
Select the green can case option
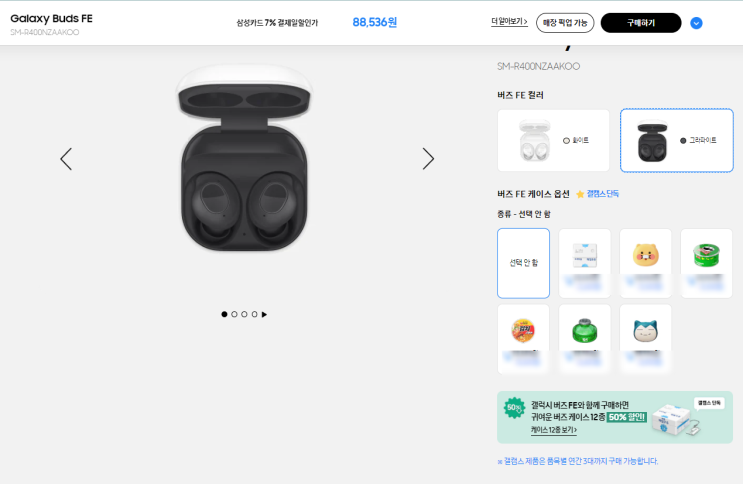coord(707,263)
